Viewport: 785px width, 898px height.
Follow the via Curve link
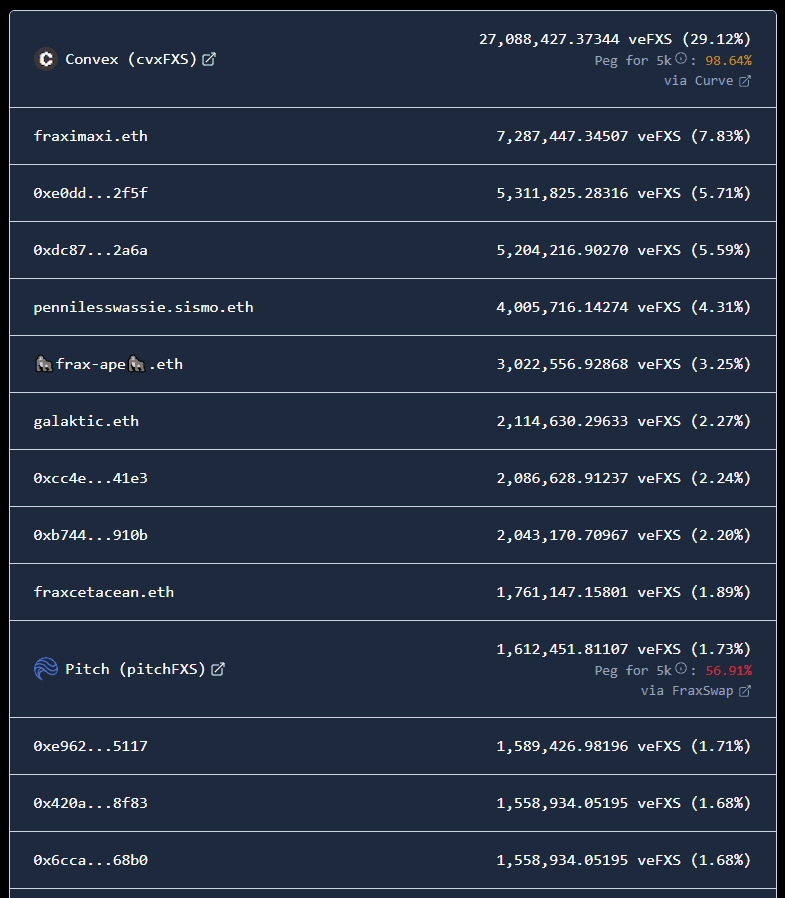(698, 81)
